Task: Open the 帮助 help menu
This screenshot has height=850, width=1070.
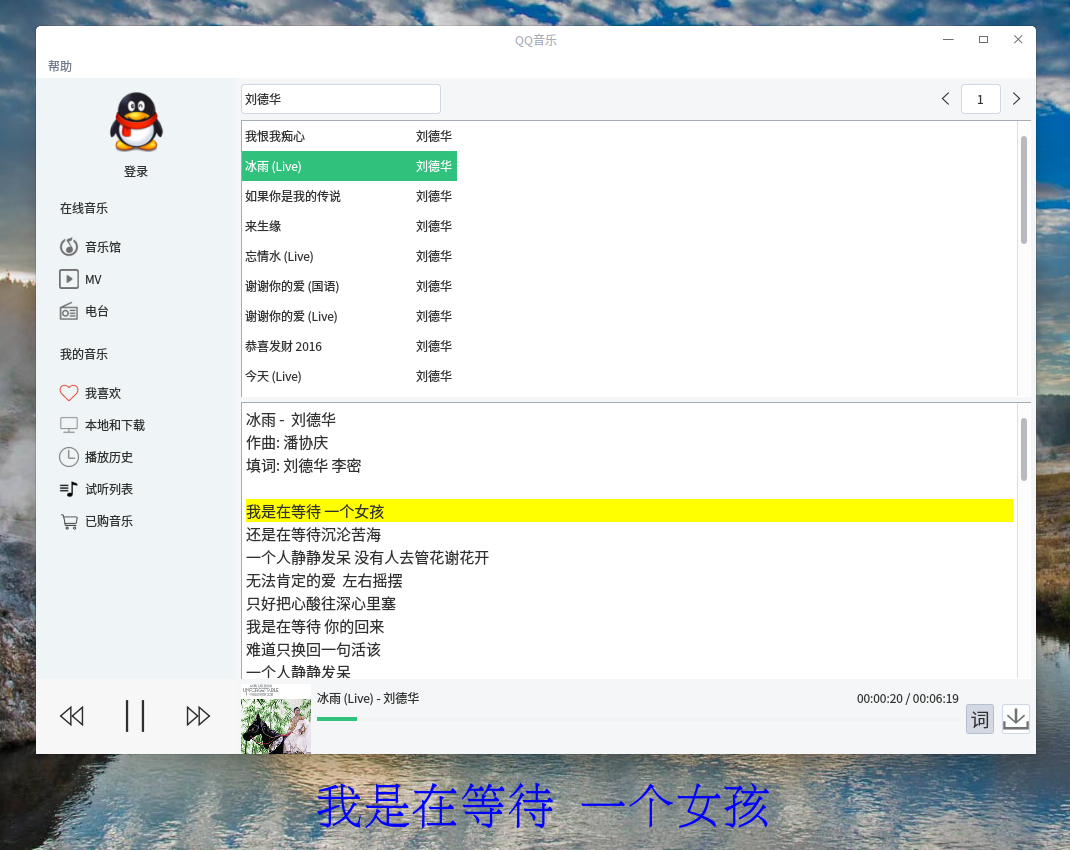Action: pos(60,66)
